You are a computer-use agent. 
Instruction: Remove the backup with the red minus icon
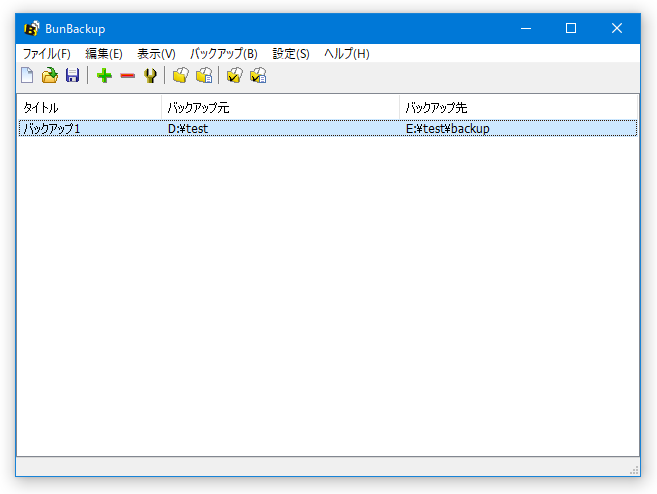click(x=127, y=76)
